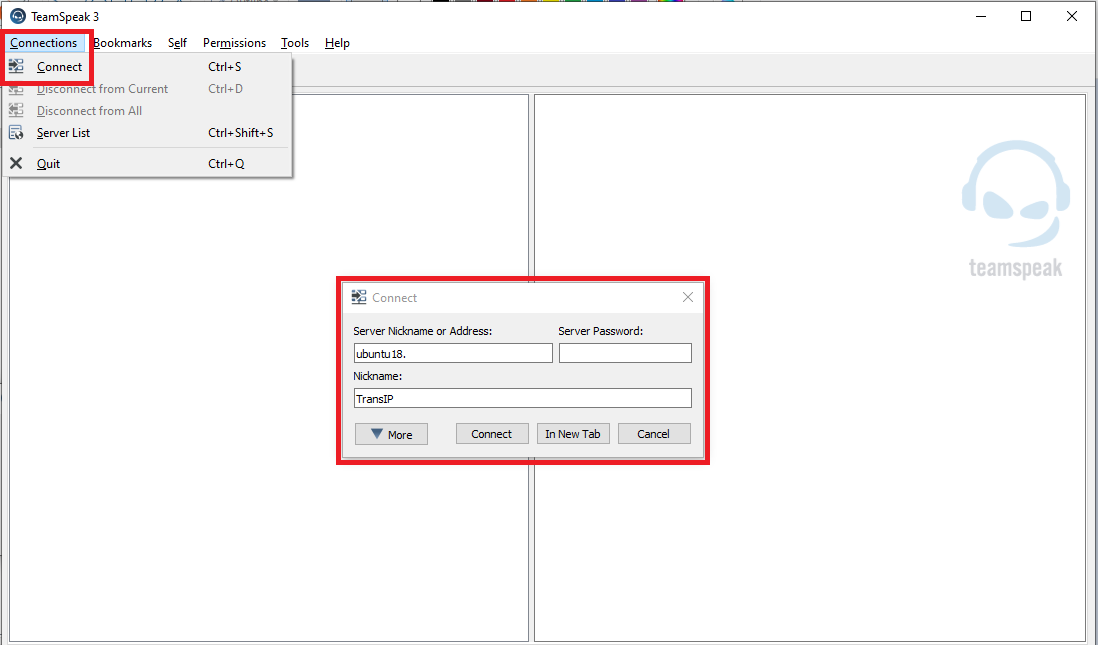Screen dimensions: 1098x645
Task: Open the Help menu
Action: coord(337,43)
